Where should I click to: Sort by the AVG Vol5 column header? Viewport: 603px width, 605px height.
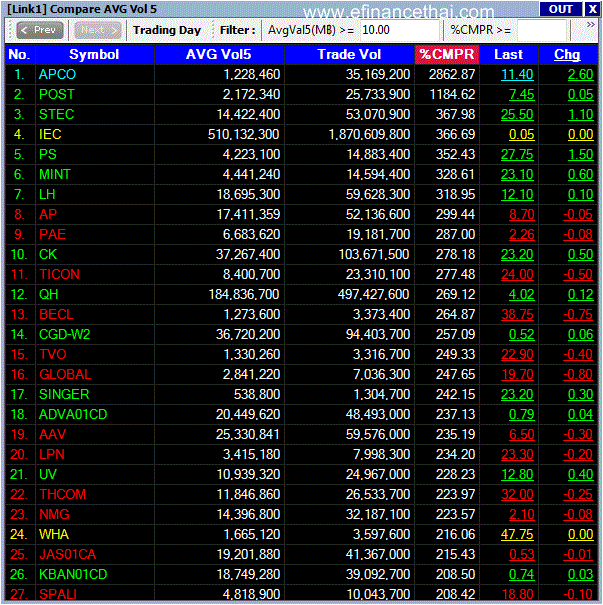(x=219, y=54)
